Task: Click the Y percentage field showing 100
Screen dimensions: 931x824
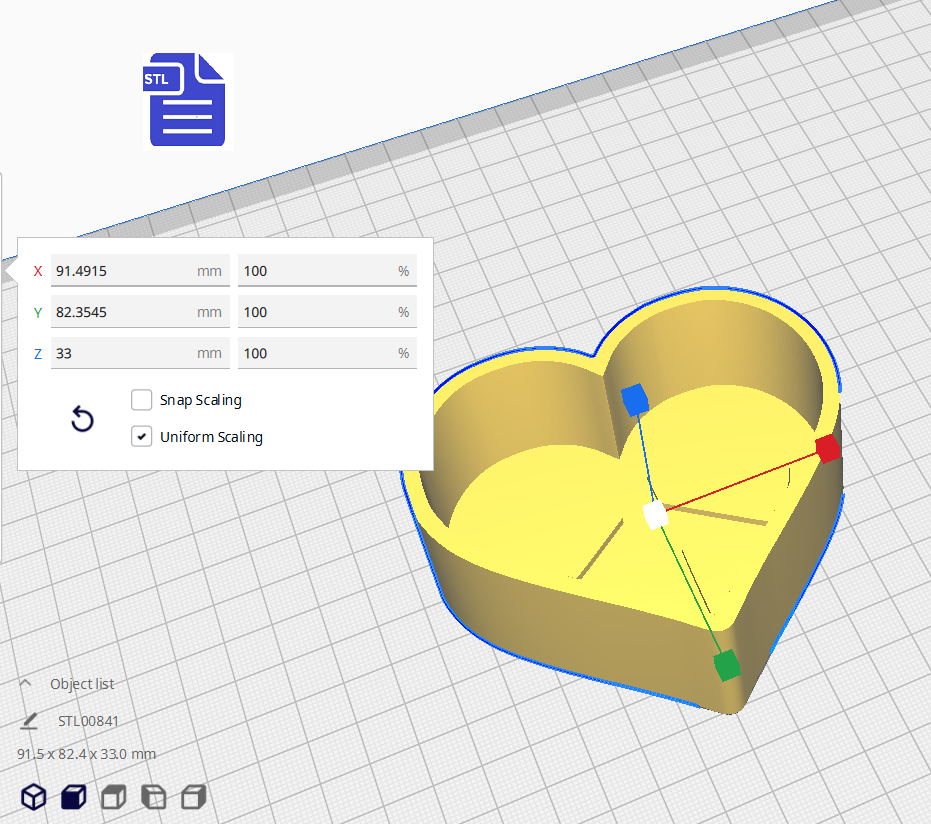Action: tap(327, 311)
